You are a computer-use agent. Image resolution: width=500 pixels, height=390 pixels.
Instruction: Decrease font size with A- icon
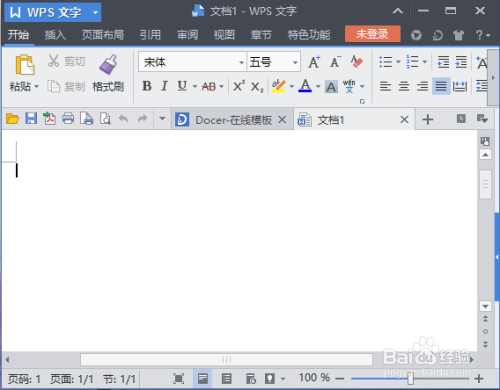[x=336, y=62]
